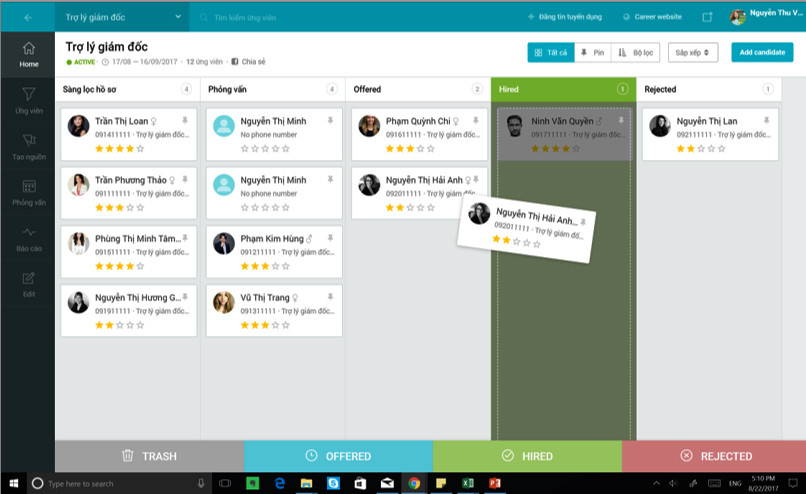
Task: Open the Sắp xếp sort dropdown
Action: click(x=693, y=52)
